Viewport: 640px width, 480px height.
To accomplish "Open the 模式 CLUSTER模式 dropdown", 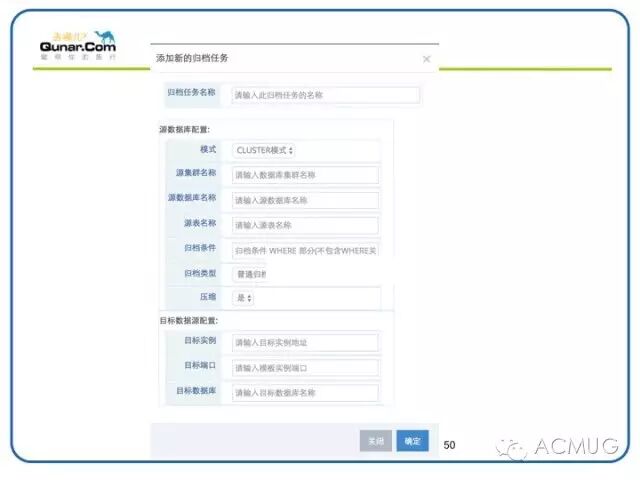I will [x=264, y=150].
